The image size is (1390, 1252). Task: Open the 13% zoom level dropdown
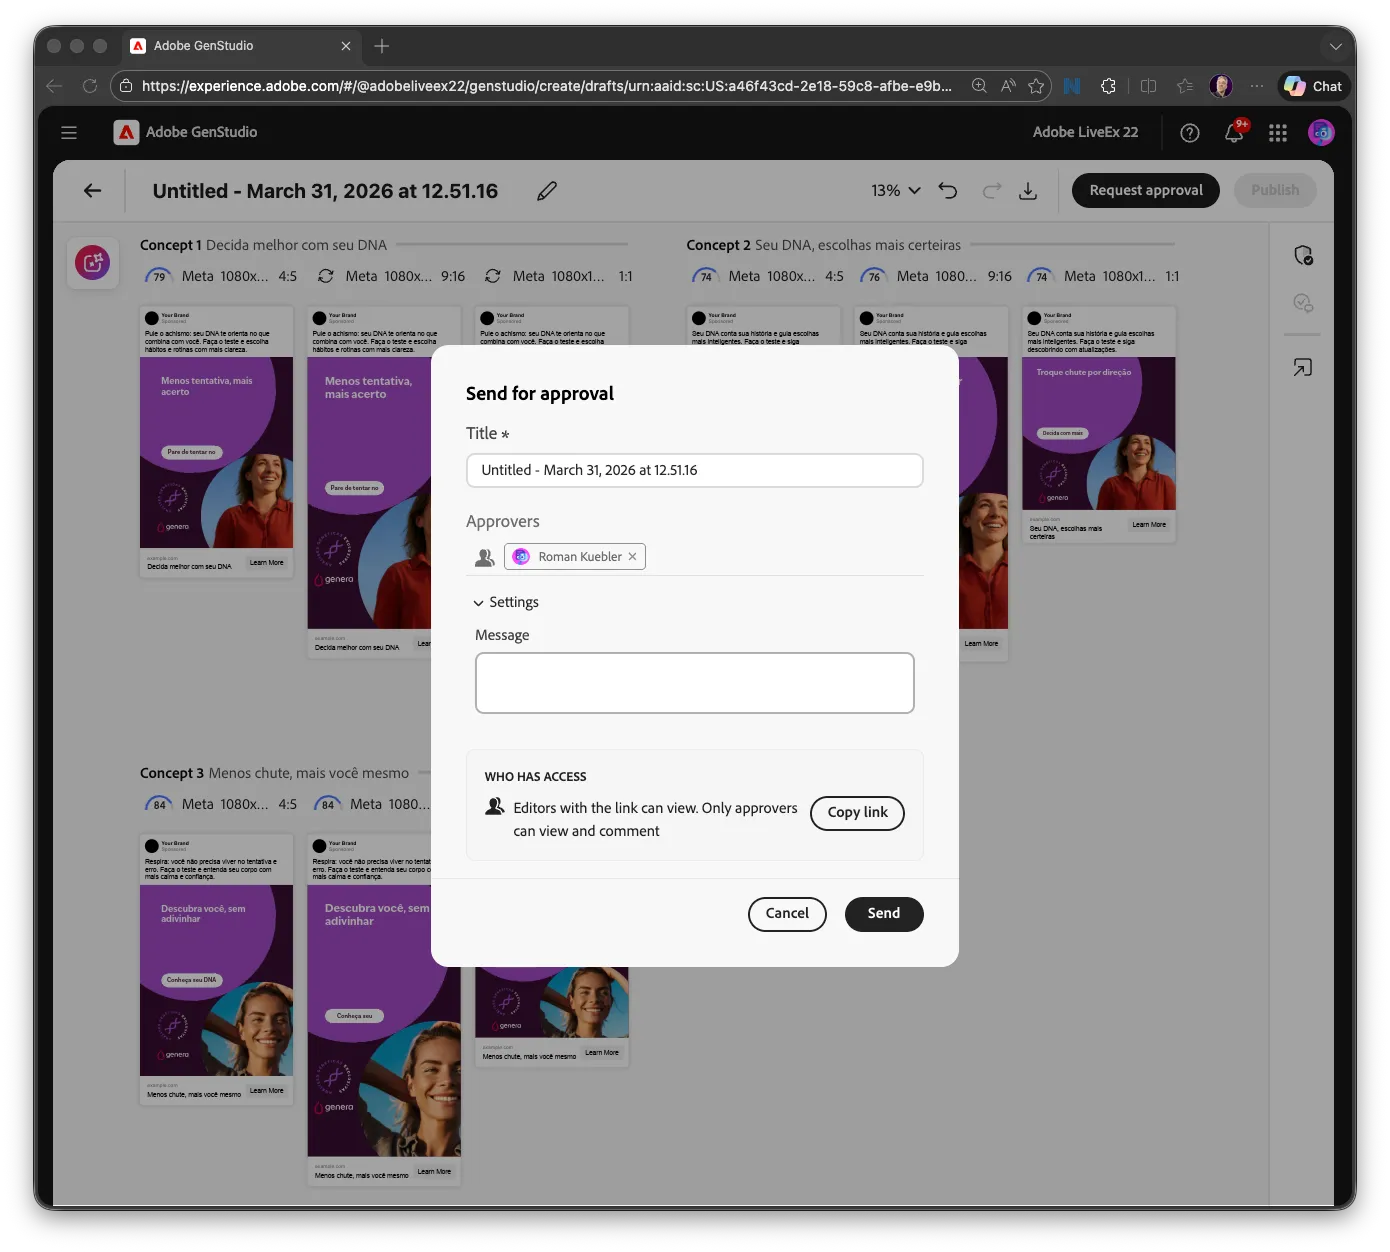click(896, 190)
